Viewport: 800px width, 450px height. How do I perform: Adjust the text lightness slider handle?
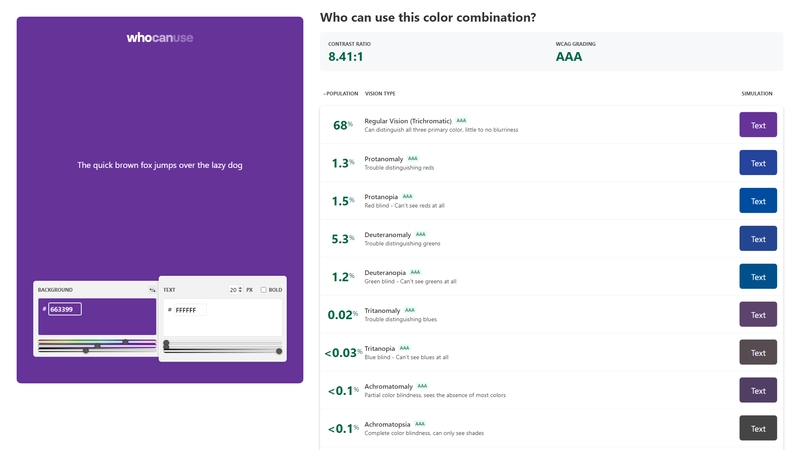(x=279, y=352)
